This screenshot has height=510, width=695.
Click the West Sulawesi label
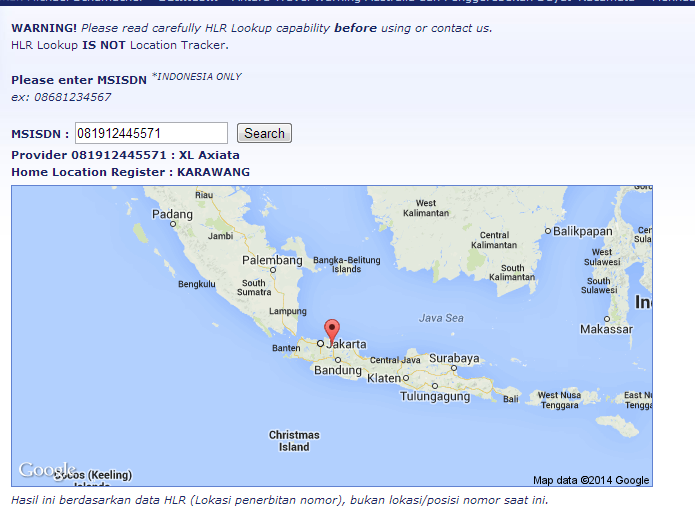602,257
